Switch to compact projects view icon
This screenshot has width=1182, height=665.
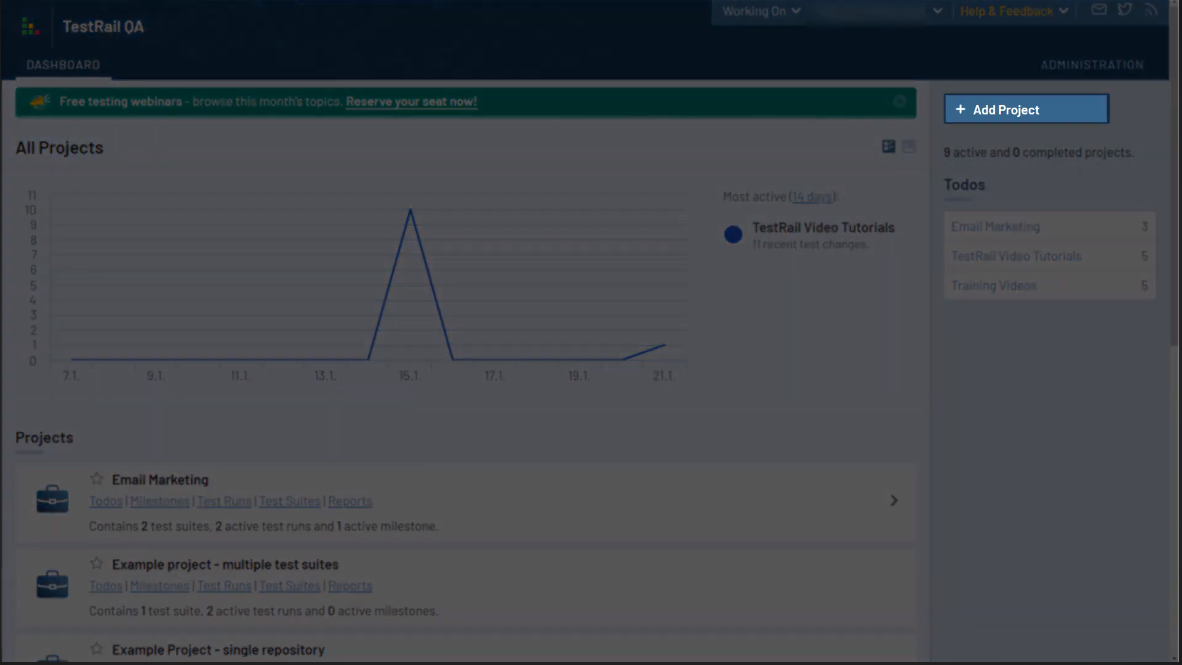[x=909, y=147]
